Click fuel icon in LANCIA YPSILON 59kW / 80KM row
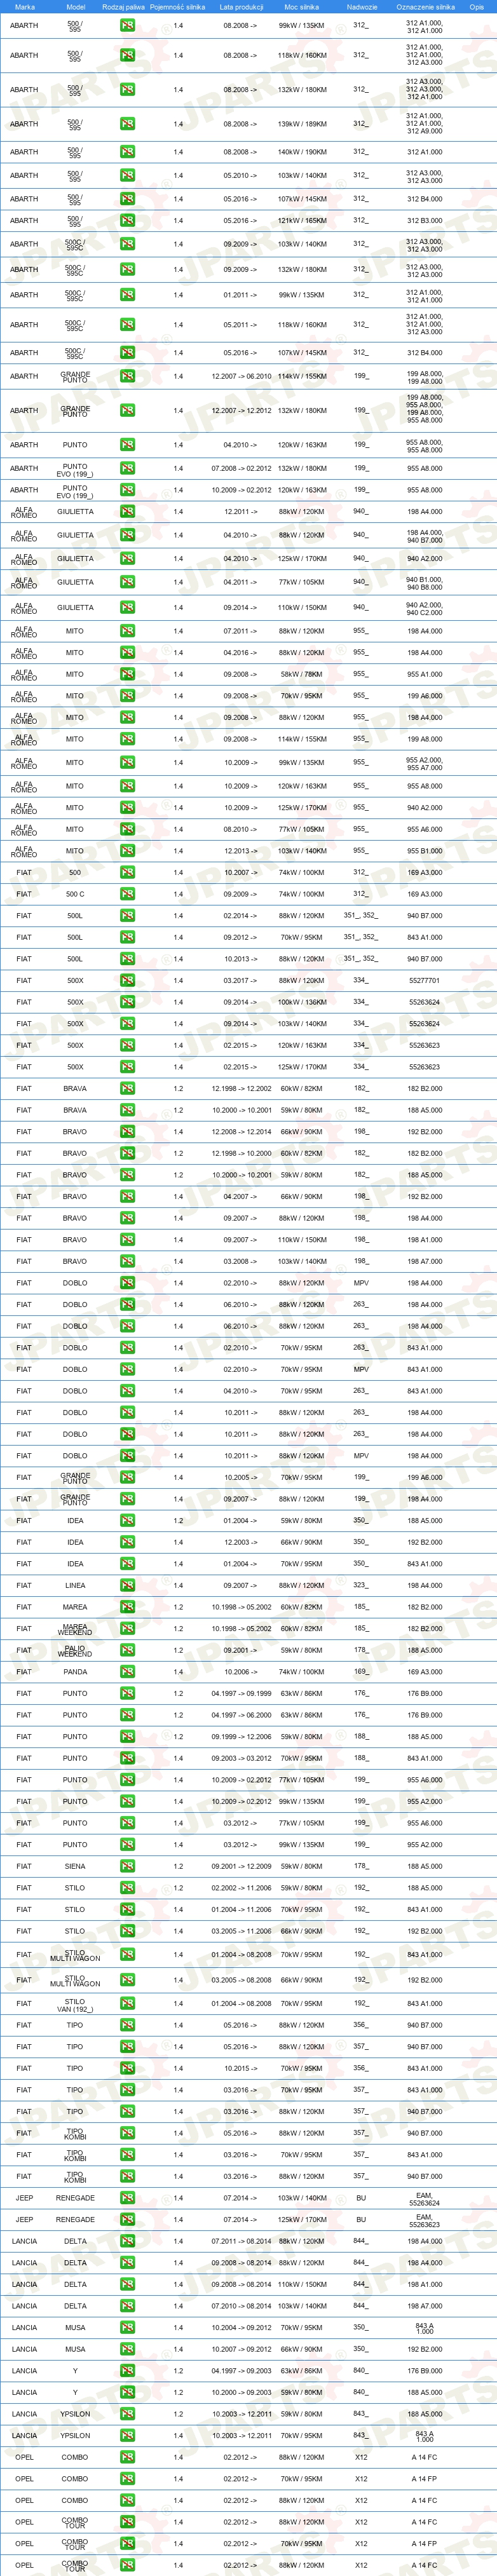The height and width of the screenshot is (2576, 497). (x=127, y=2414)
